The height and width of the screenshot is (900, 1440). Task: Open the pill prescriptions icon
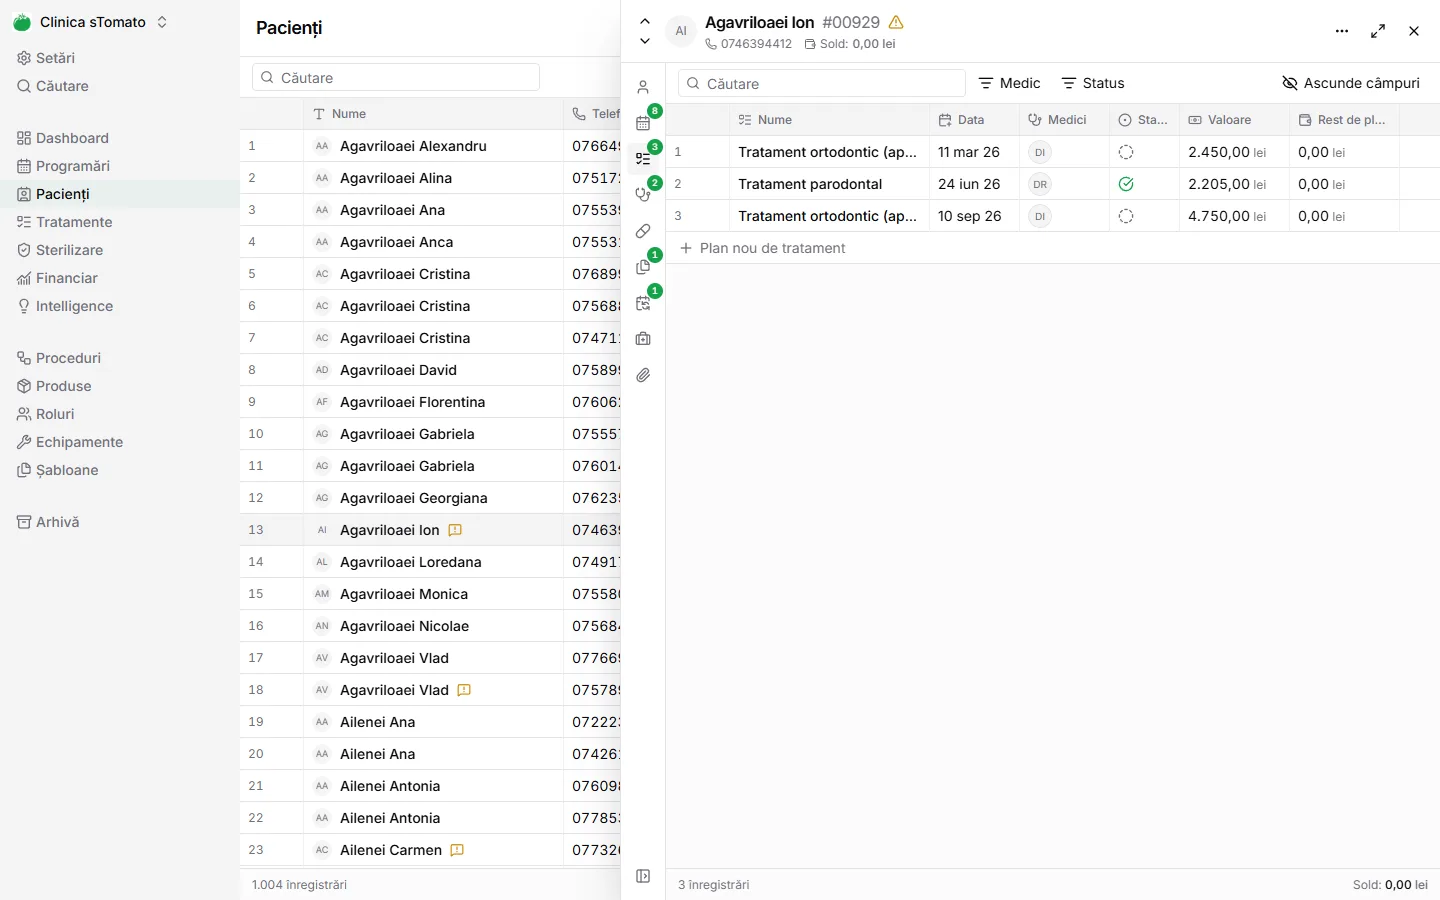coord(643,231)
